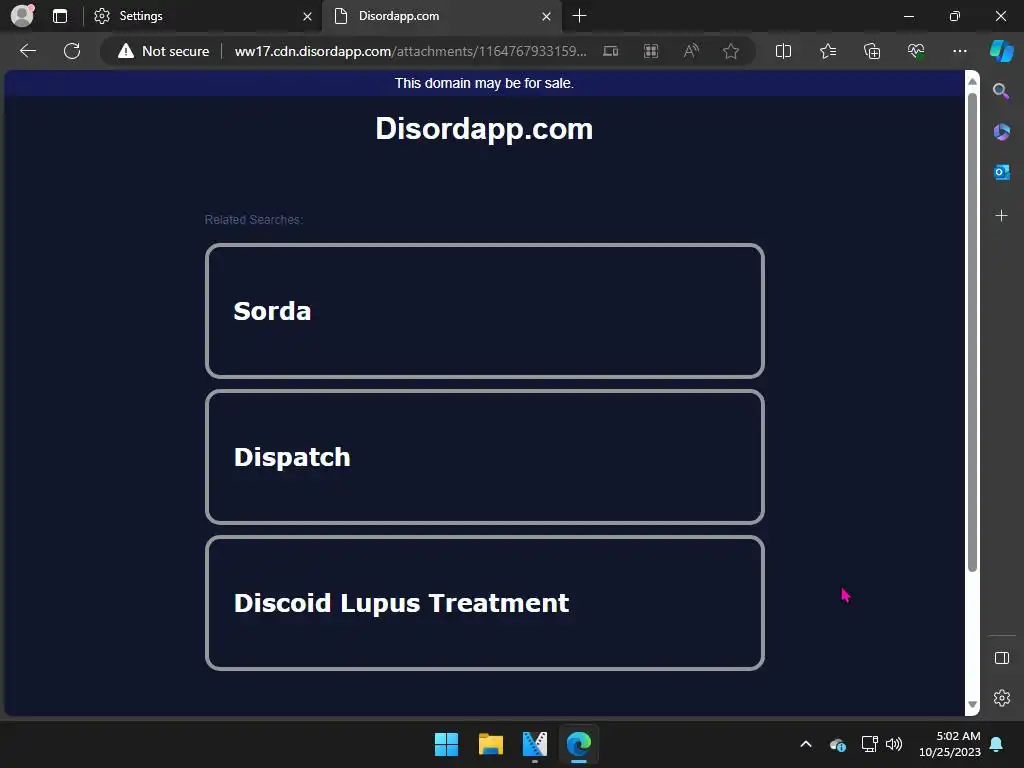Open Browser essentials heart icon
Viewport: 1024px width, 768px height.
point(916,51)
